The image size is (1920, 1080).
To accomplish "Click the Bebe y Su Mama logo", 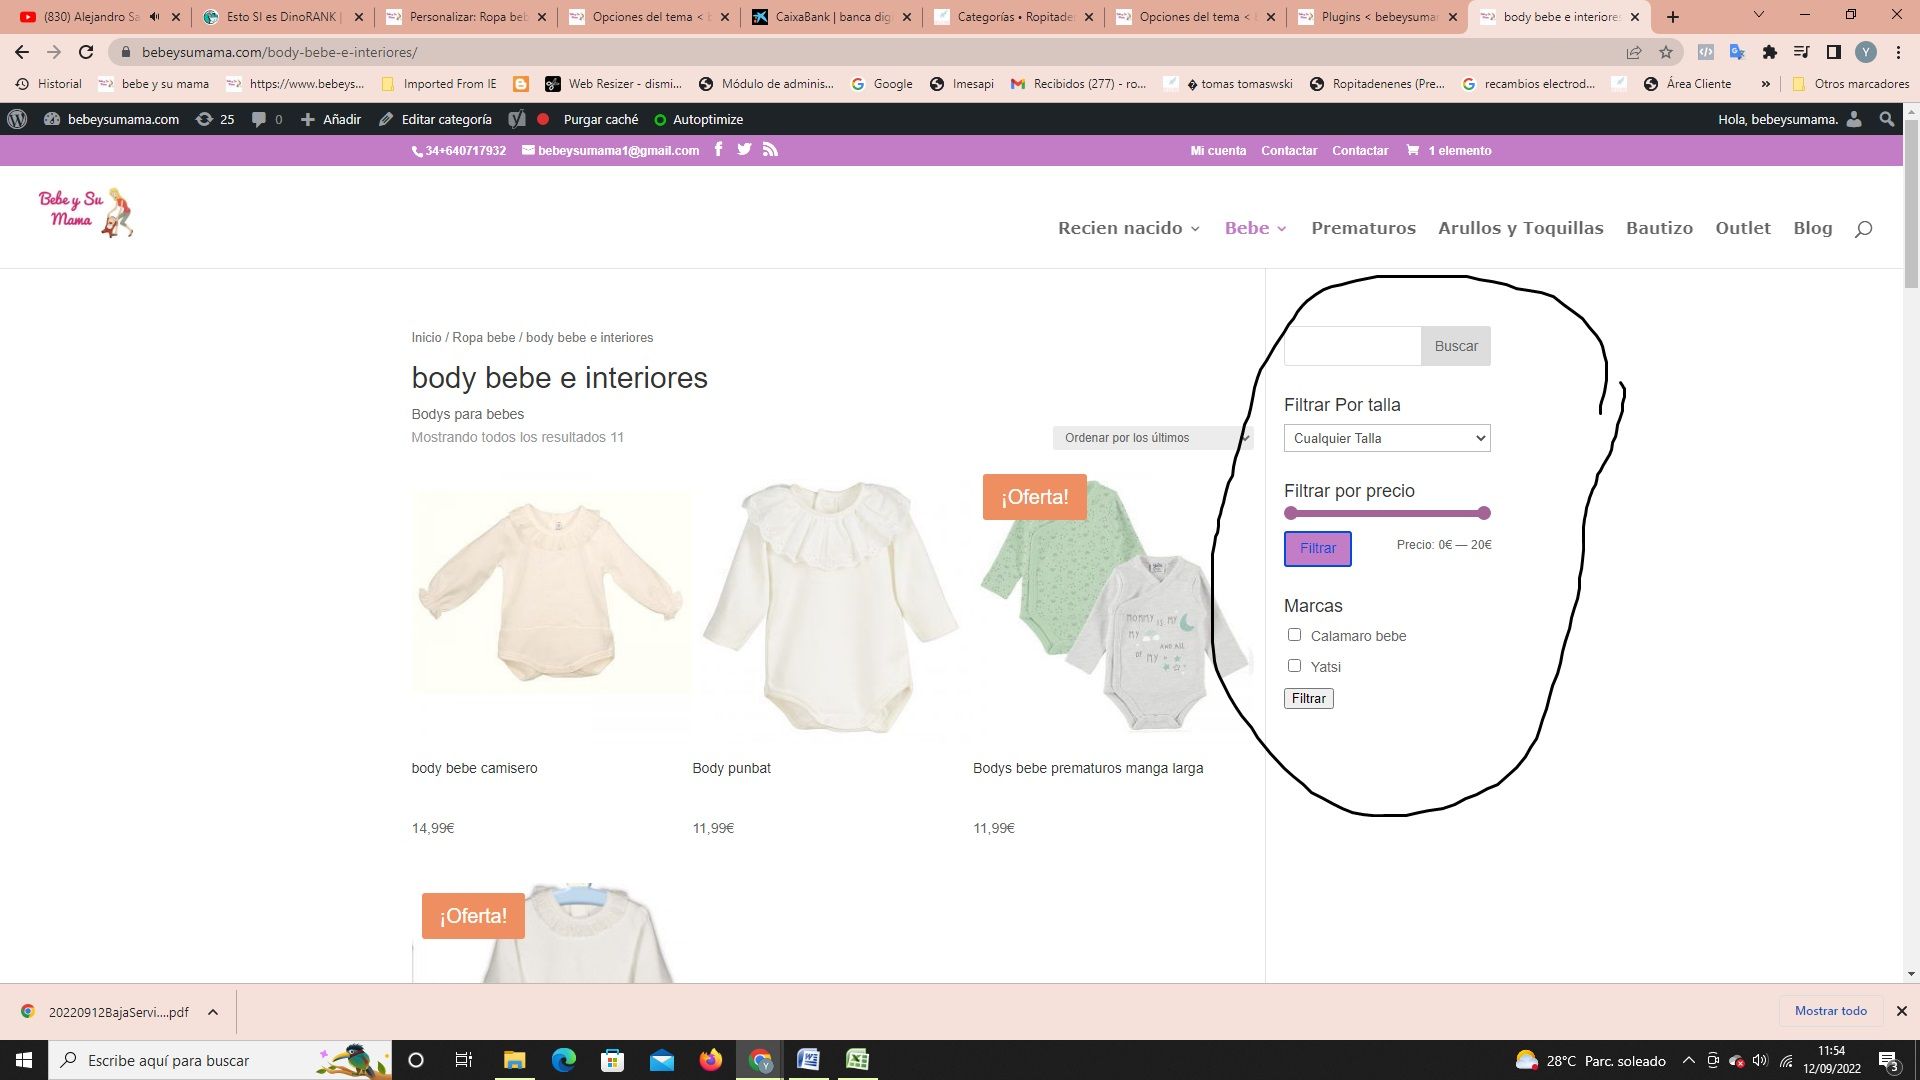I will pos(86,212).
